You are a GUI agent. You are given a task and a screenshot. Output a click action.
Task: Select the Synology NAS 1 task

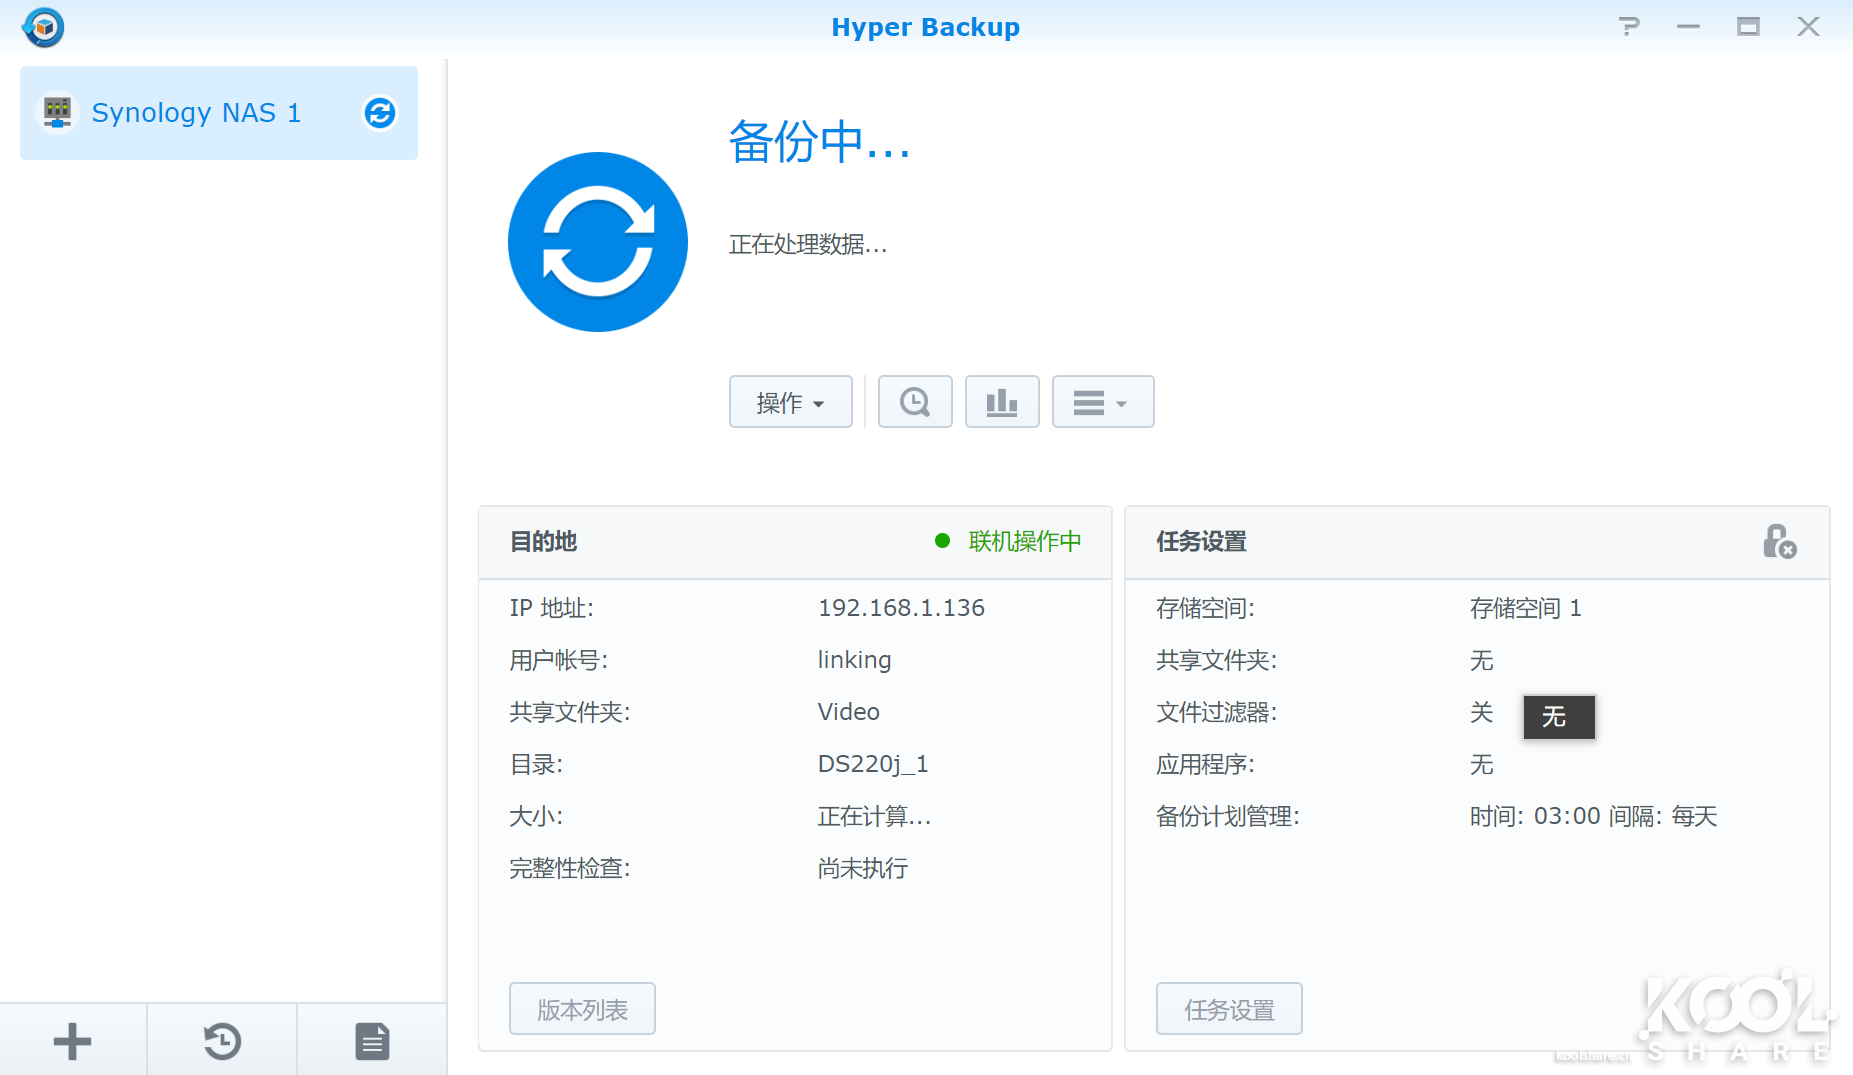tap(196, 113)
